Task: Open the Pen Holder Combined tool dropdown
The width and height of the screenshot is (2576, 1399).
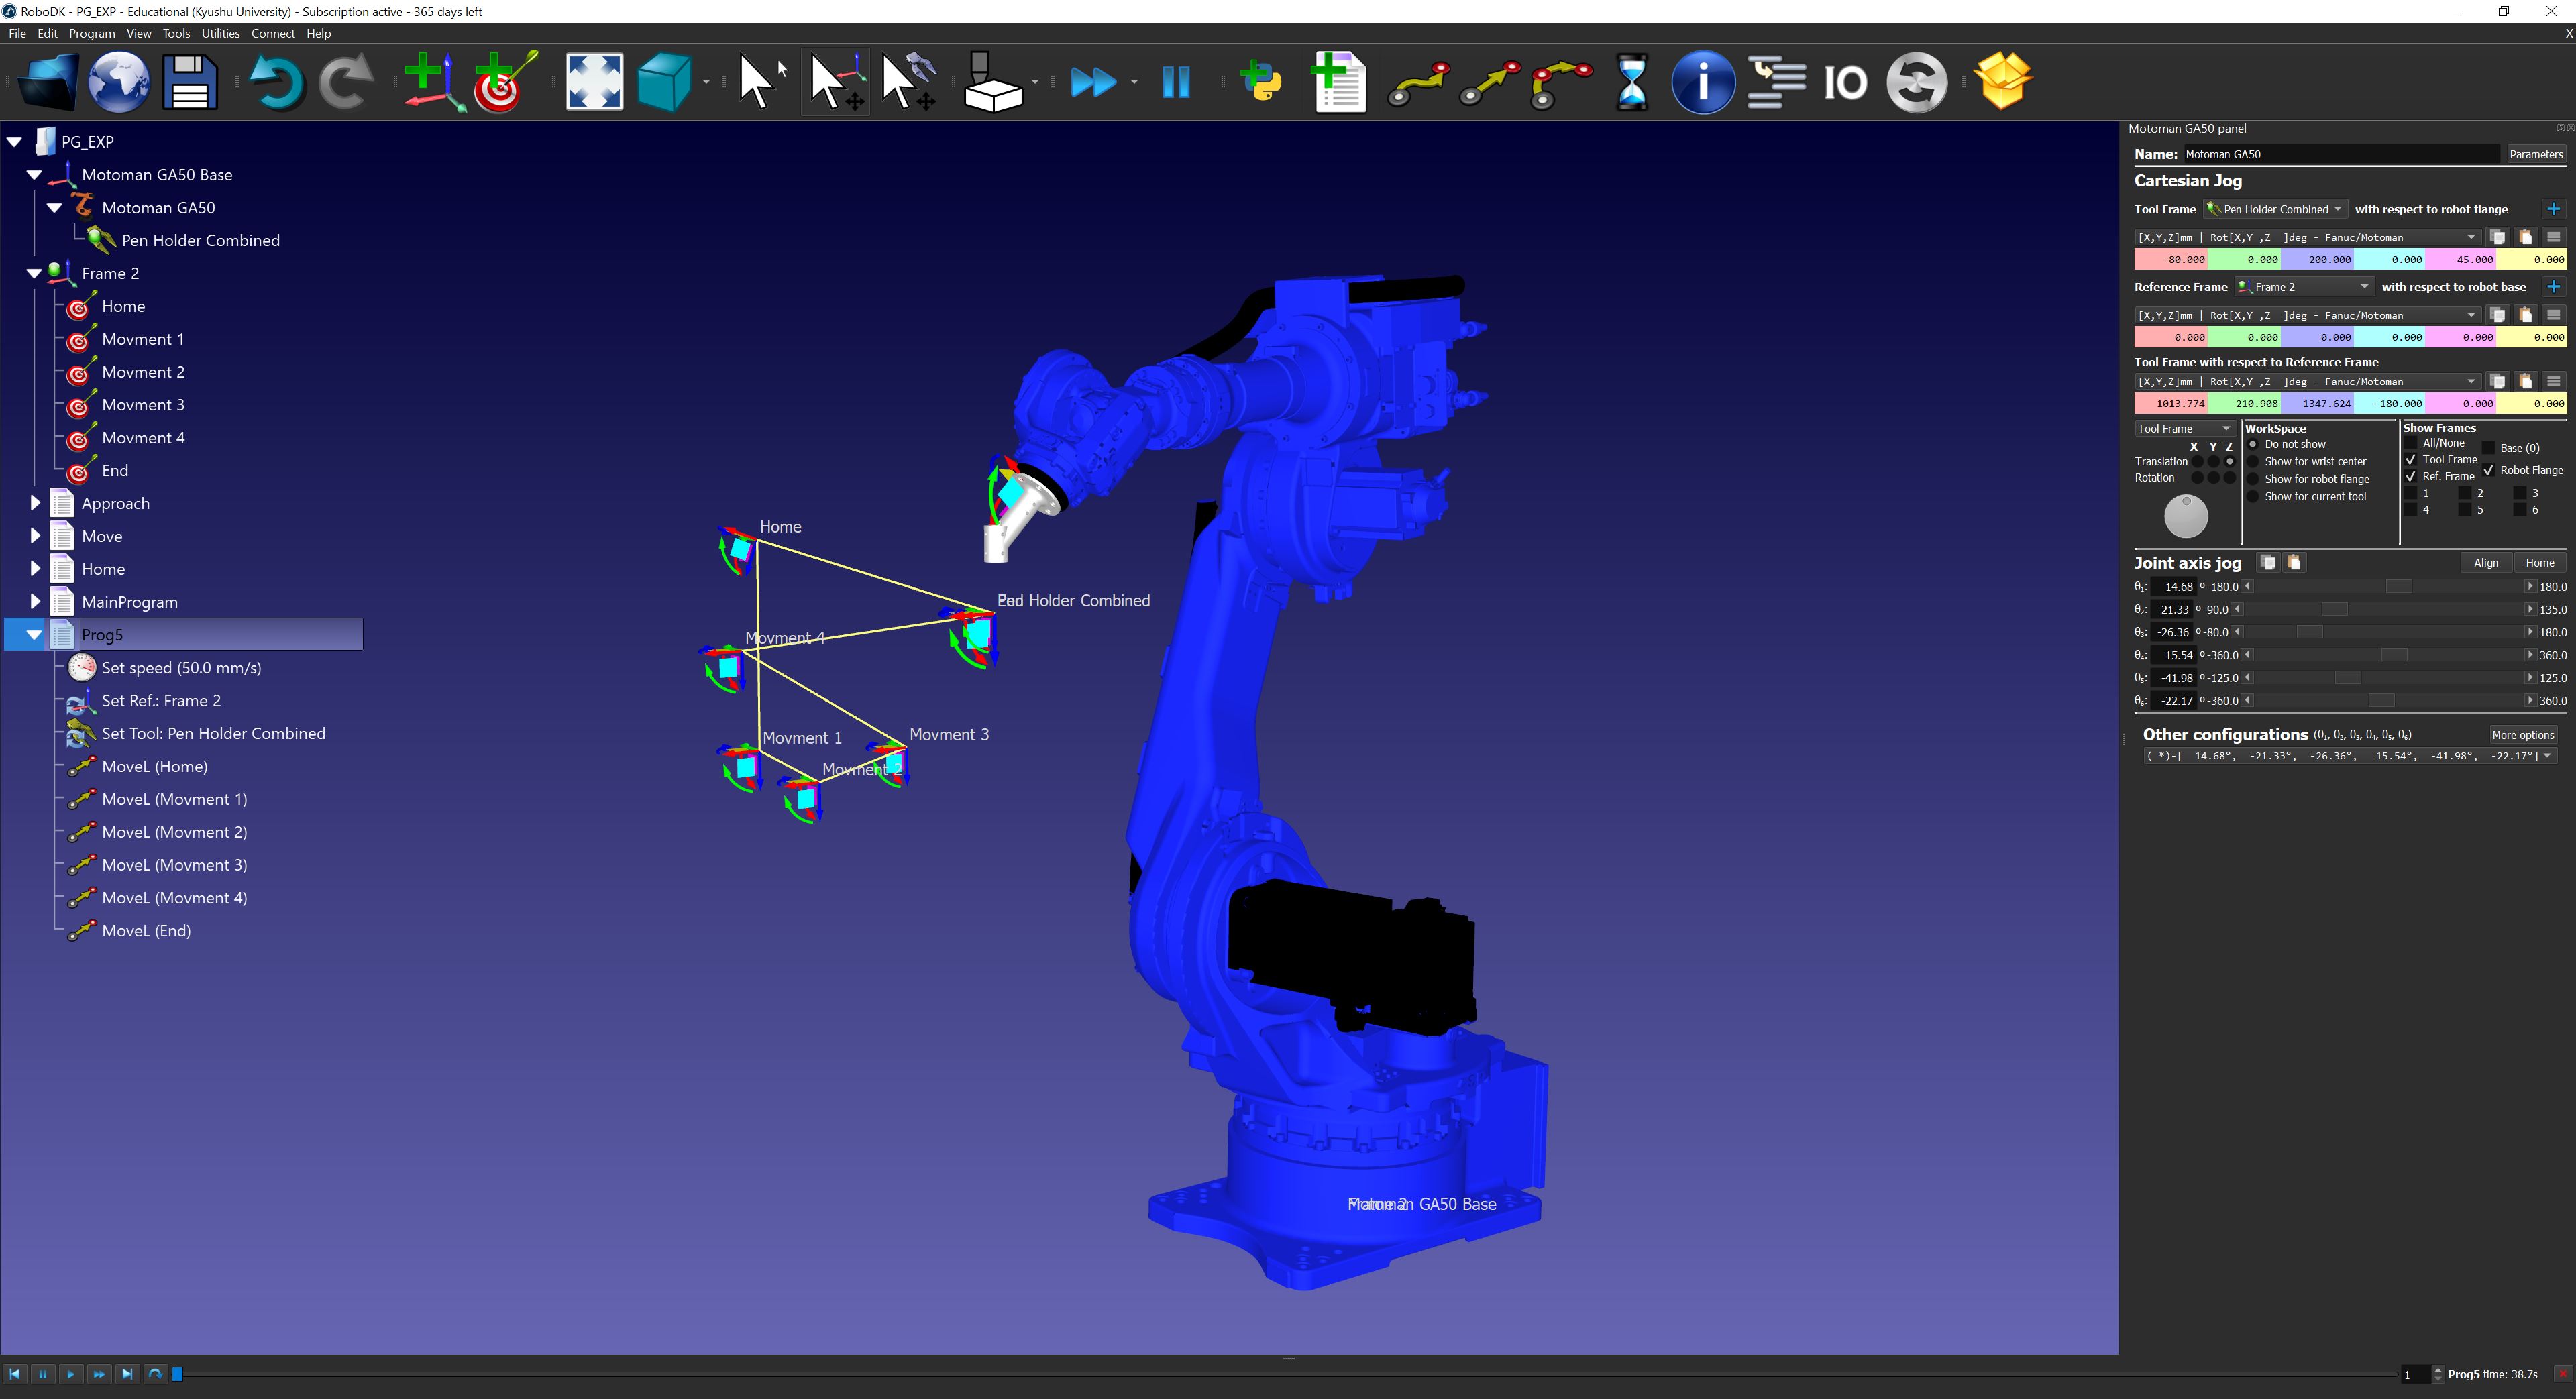Action: pyautogui.click(x=2276, y=209)
